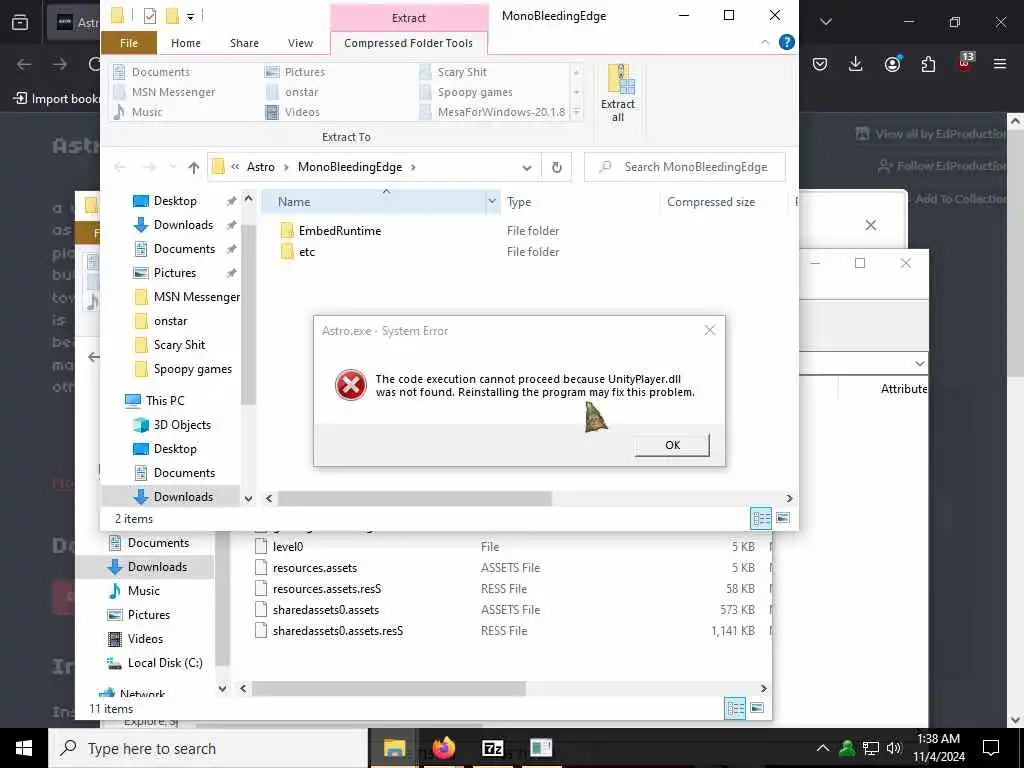Choose Documents as extract destination
The image size is (1024, 768).
click(161, 72)
